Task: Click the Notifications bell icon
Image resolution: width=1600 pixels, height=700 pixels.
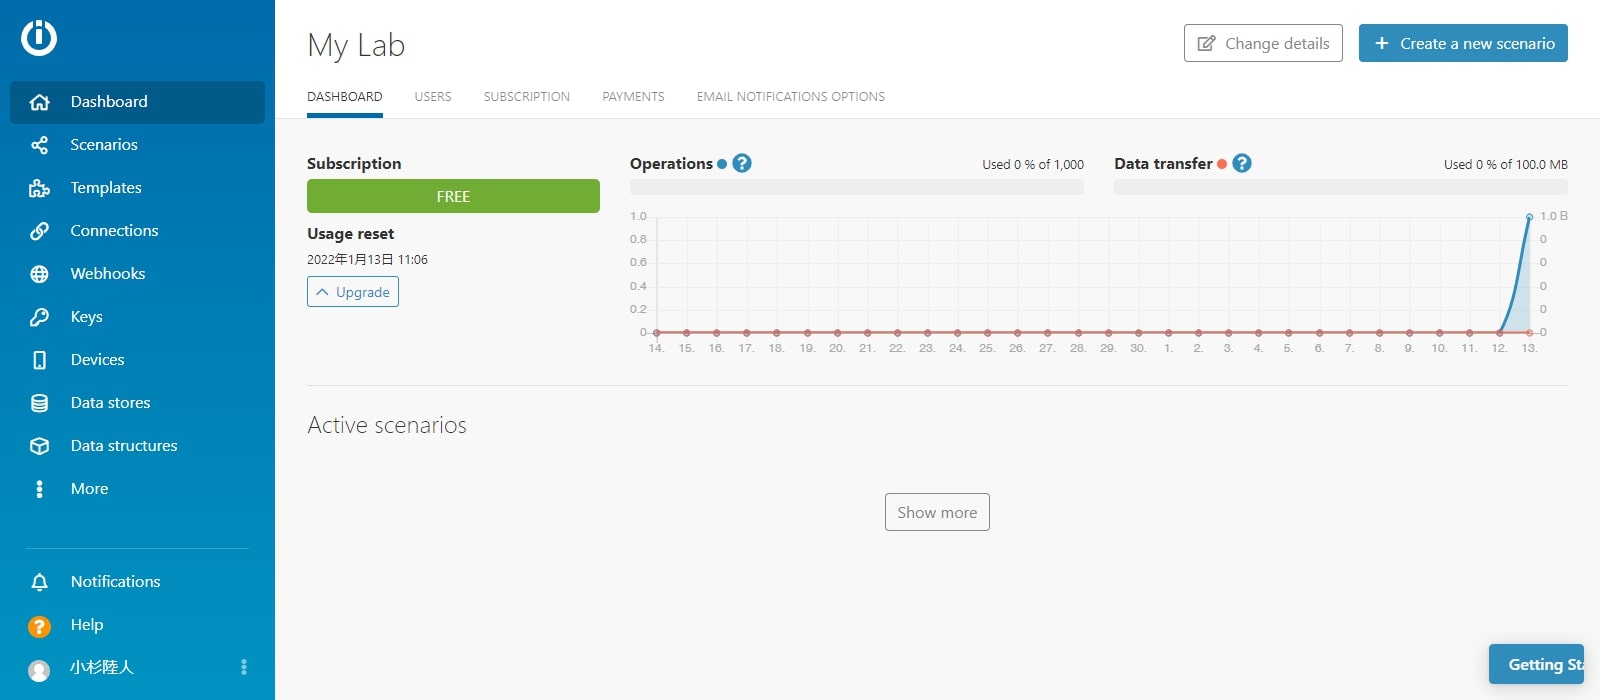Action: click(39, 582)
